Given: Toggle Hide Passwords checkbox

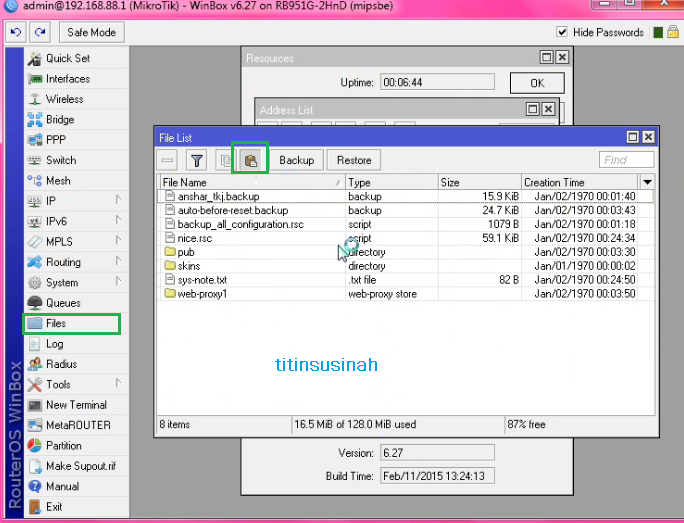Looking at the screenshot, I should pos(562,32).
